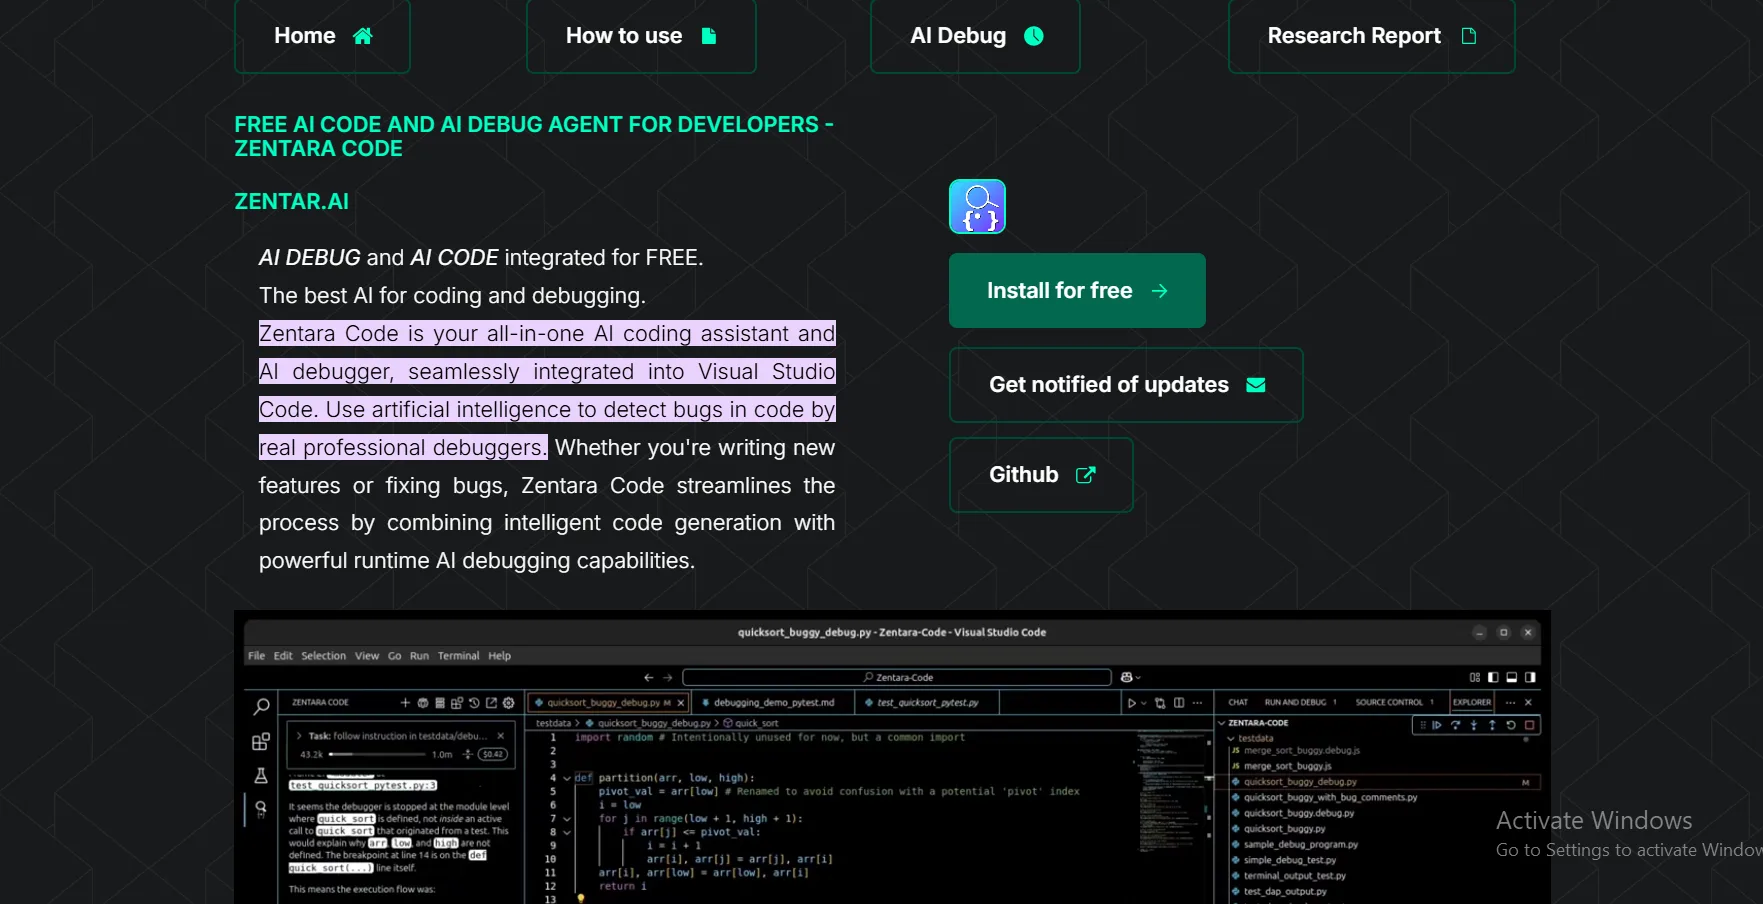Open the run dropdown arrow beside play
Viewport: 1763px width, 904px height.
1144,703
